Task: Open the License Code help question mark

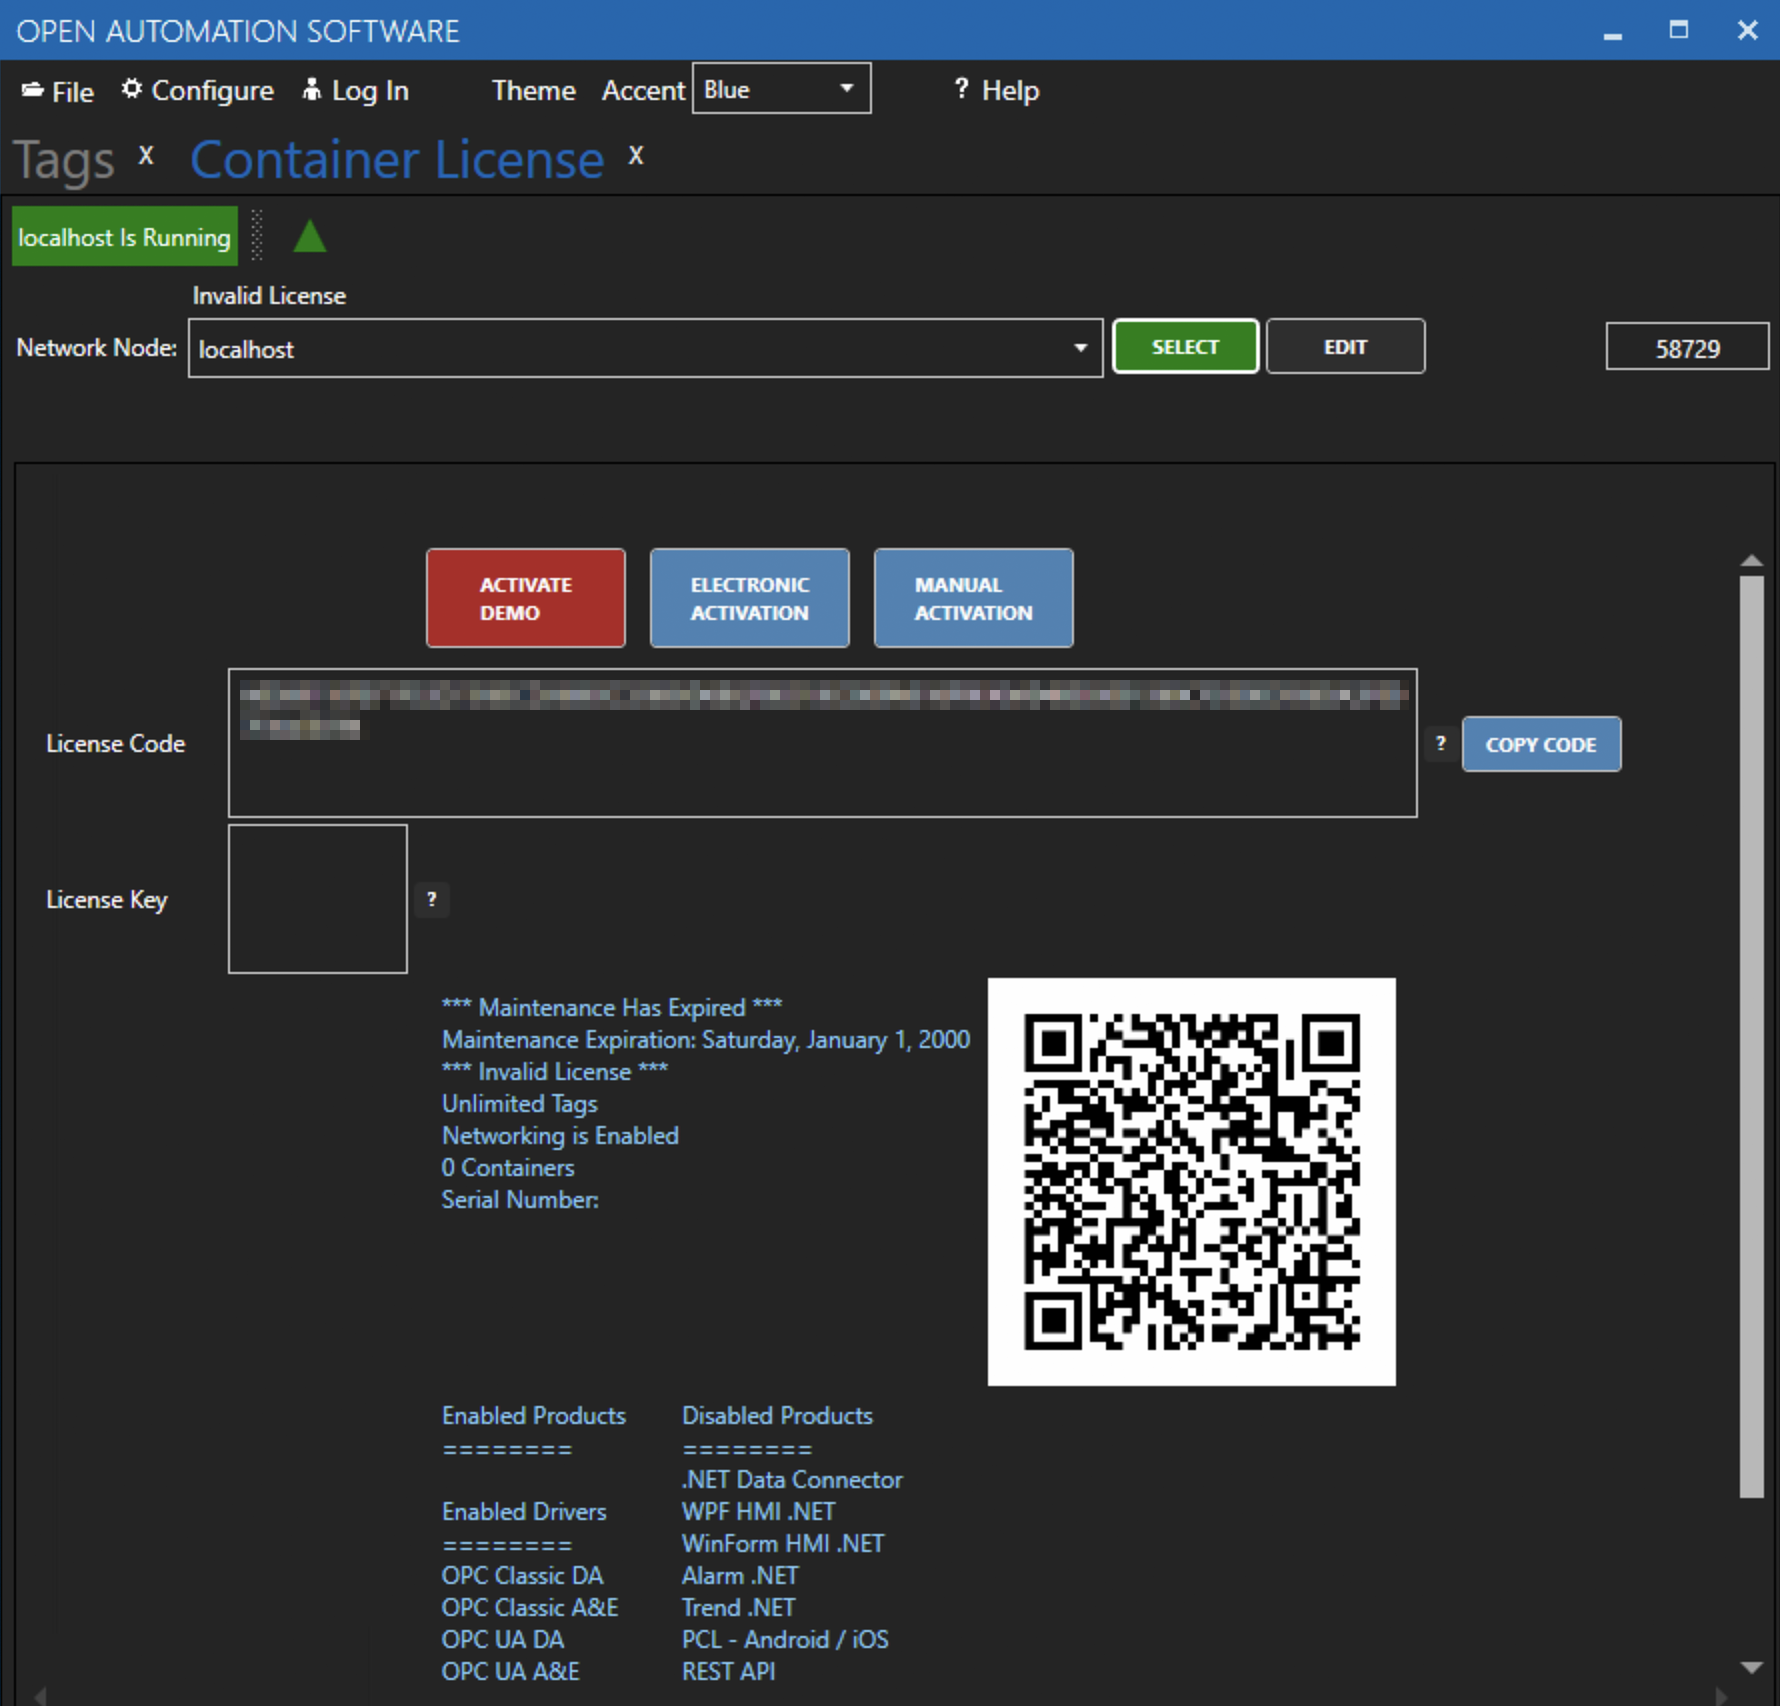Action: (x=1440, y=743)
